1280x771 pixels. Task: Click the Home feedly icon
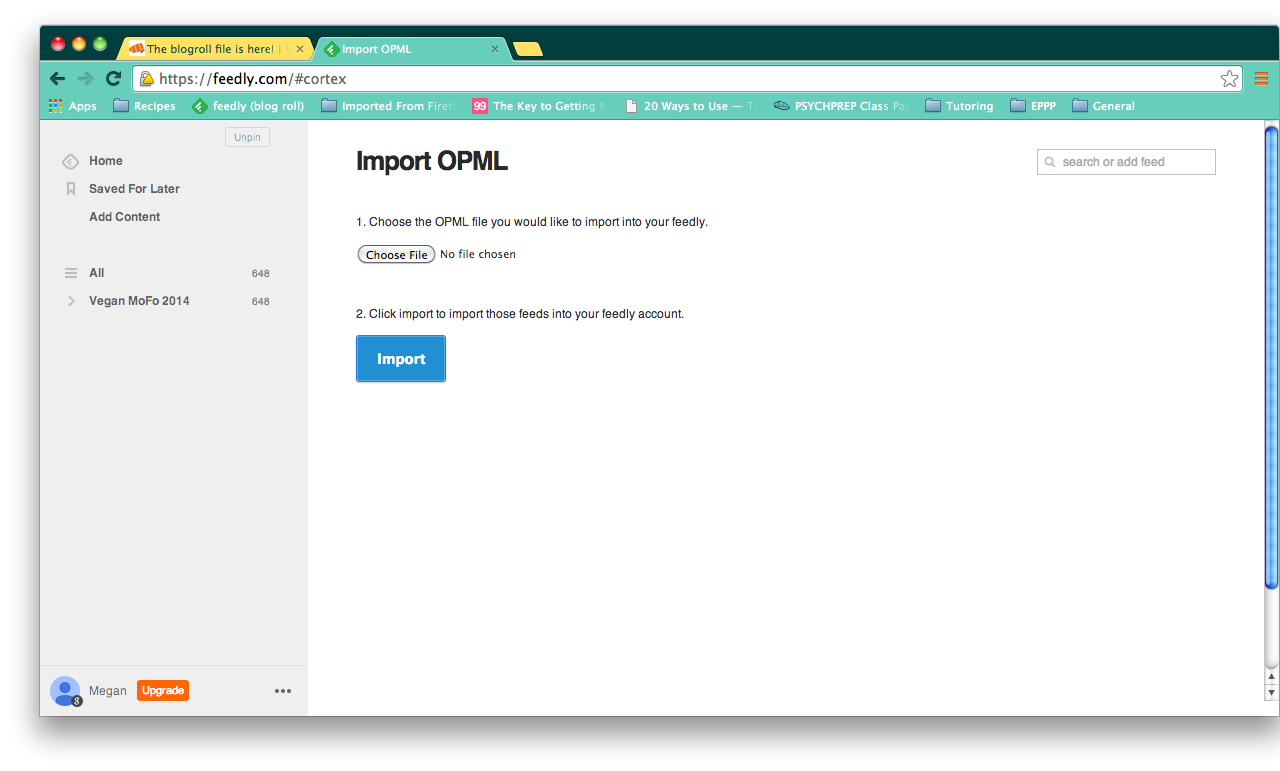pyautogui.click(x=70, y=161)
